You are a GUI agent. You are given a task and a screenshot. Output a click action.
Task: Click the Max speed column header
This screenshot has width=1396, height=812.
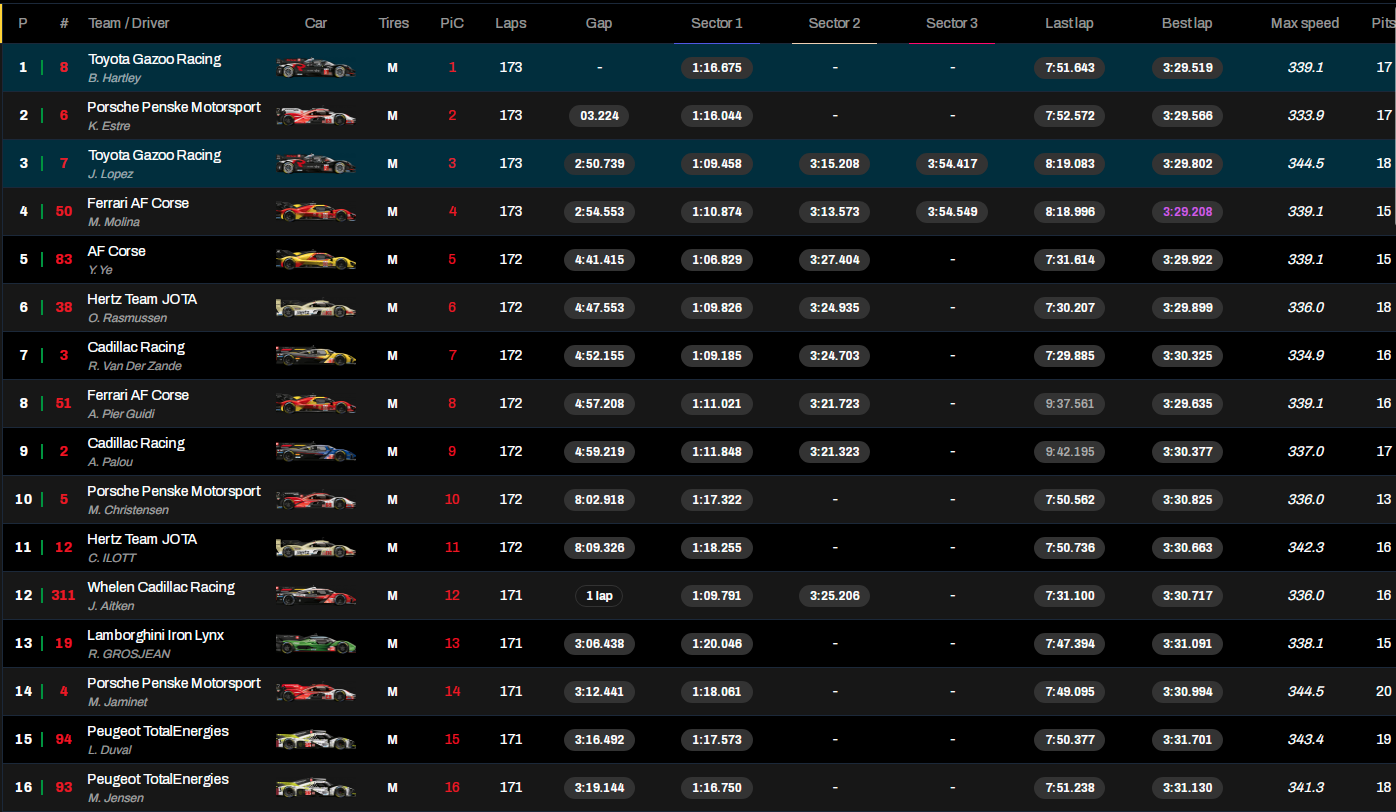(1304, 23)
